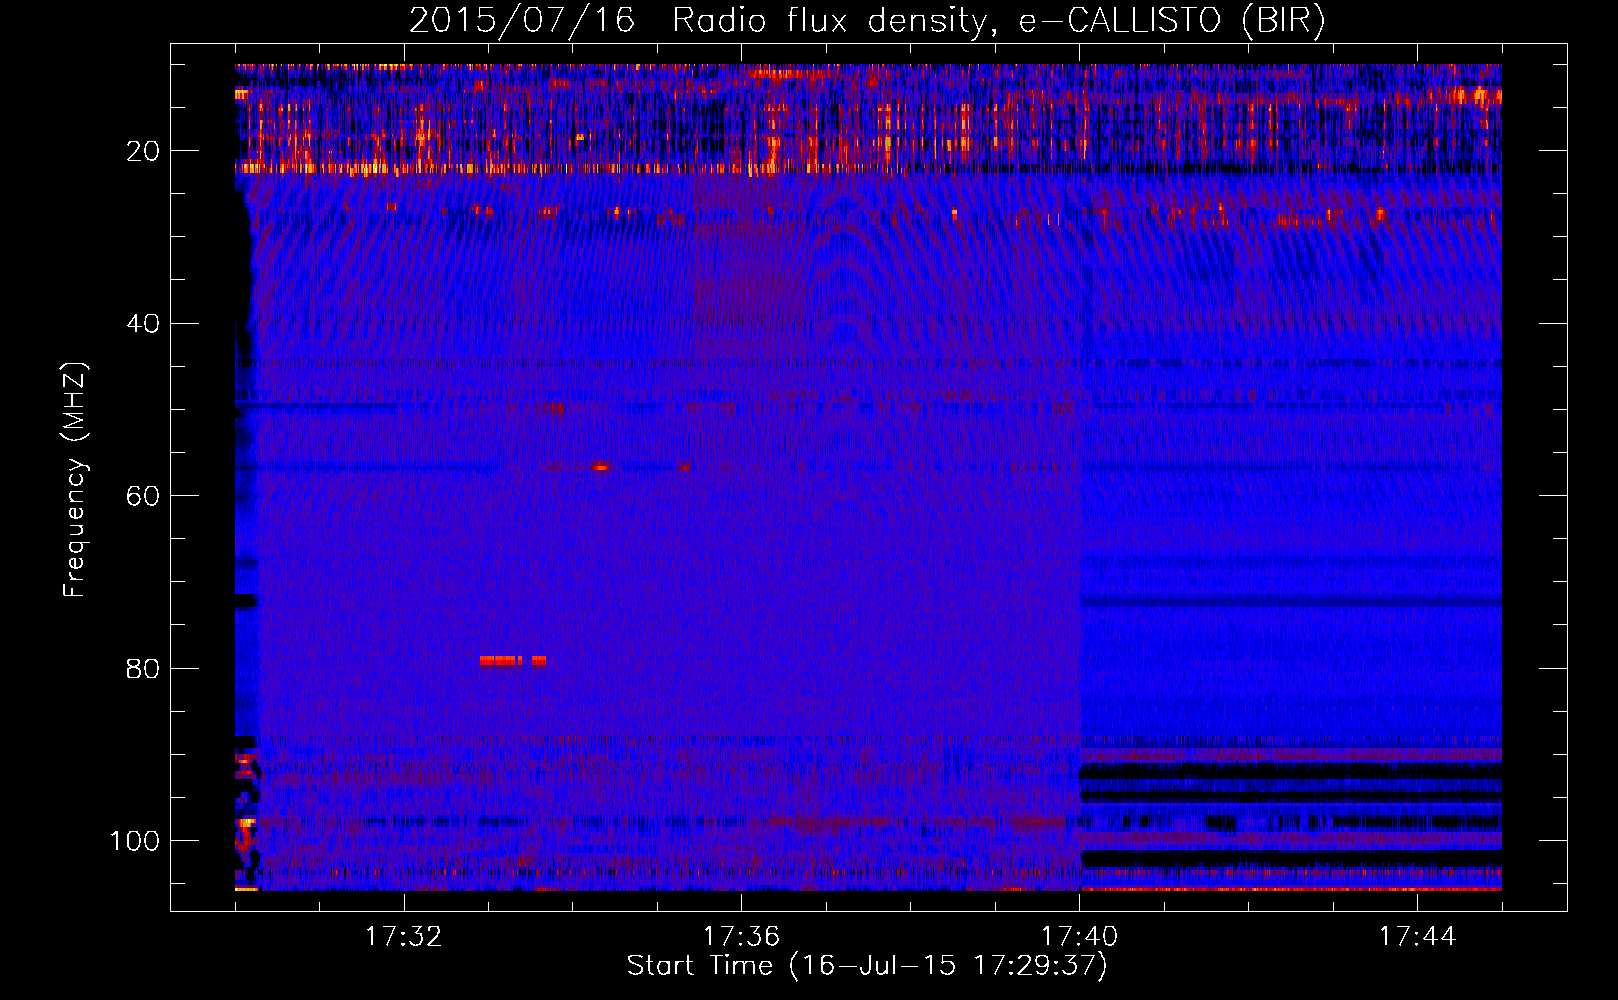Click the bright spot near 57 MHz
Image resolution: width=1618 pixels, height=1000 pixels.
[x=601, y=467]
